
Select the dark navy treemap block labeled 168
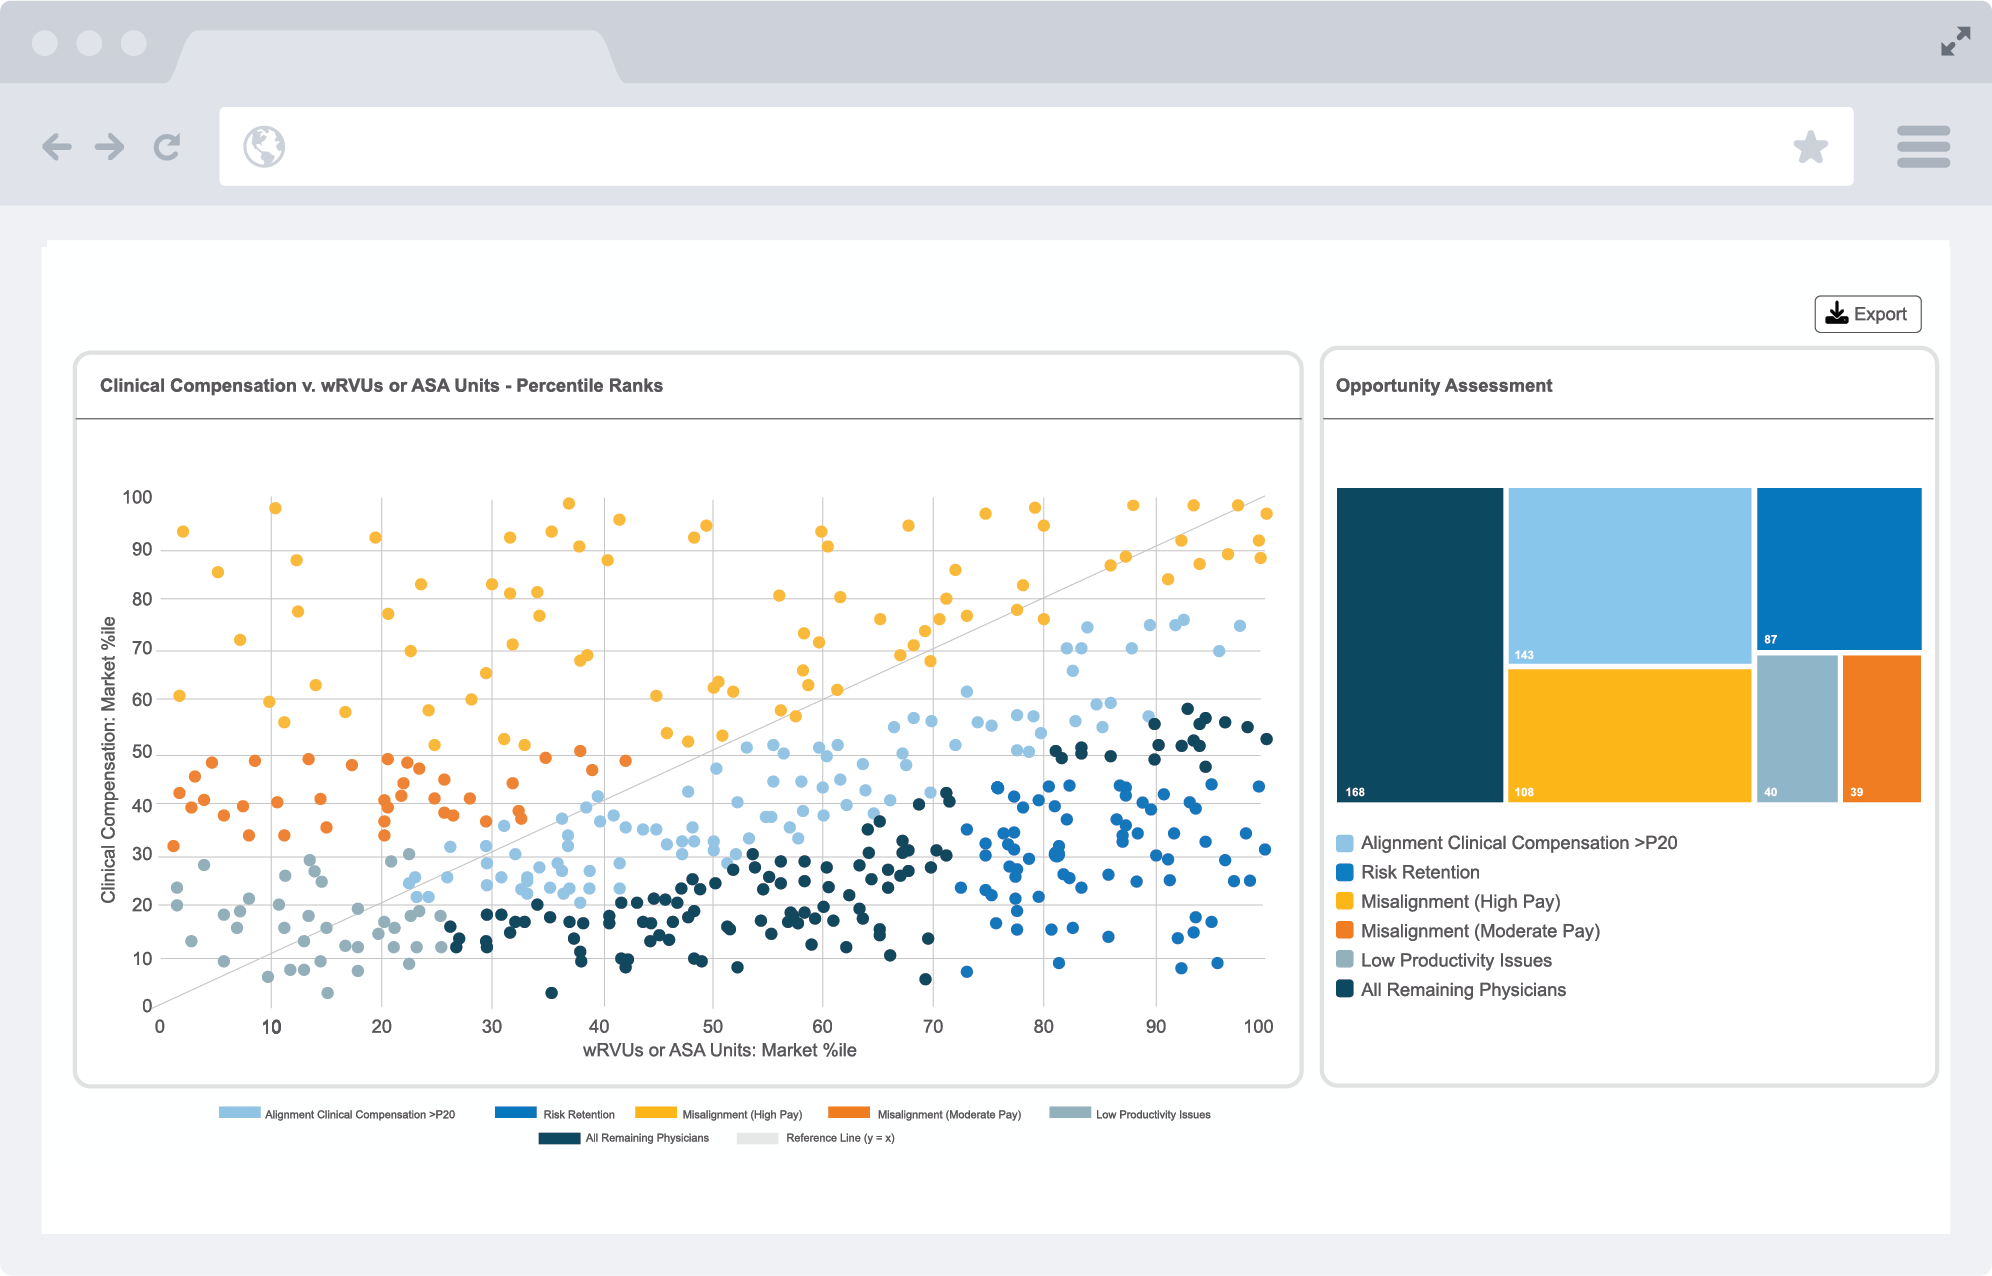coord(1419,644)
